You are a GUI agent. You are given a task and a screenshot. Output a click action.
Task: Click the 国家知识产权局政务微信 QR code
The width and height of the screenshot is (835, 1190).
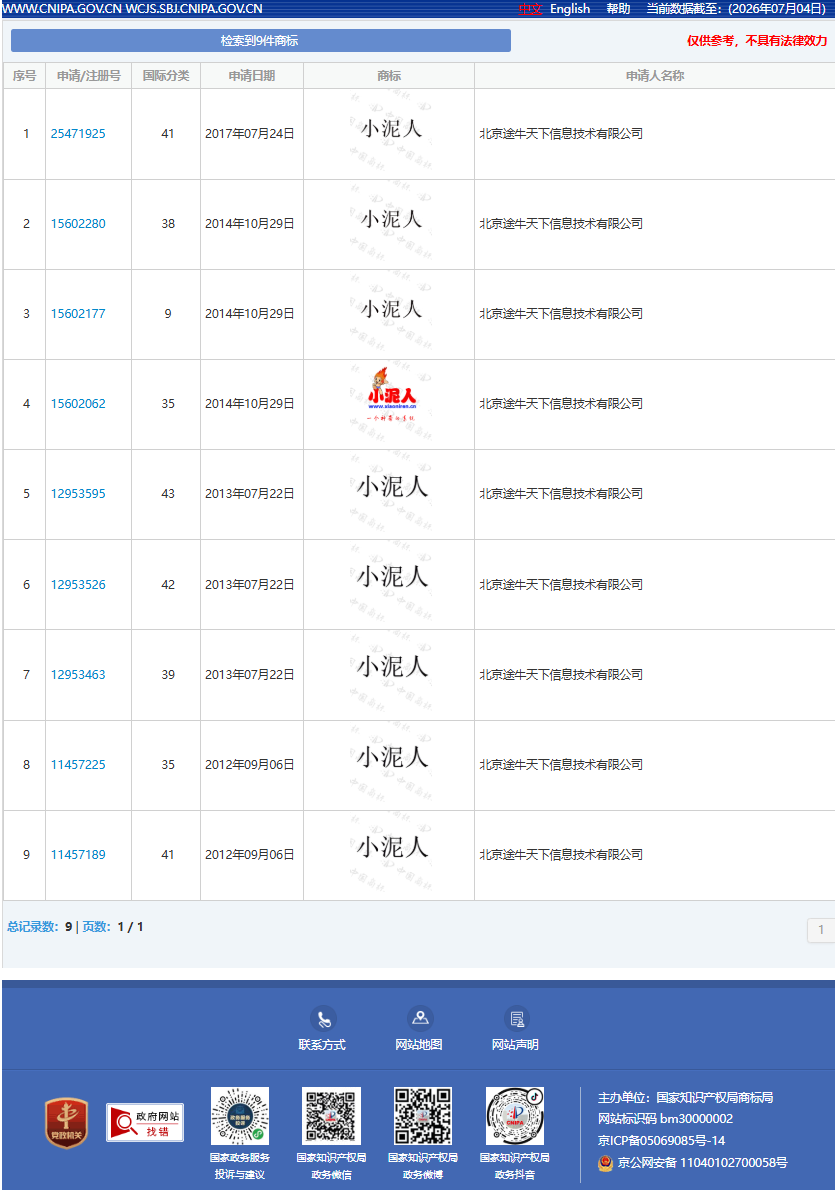point(332,1116)
